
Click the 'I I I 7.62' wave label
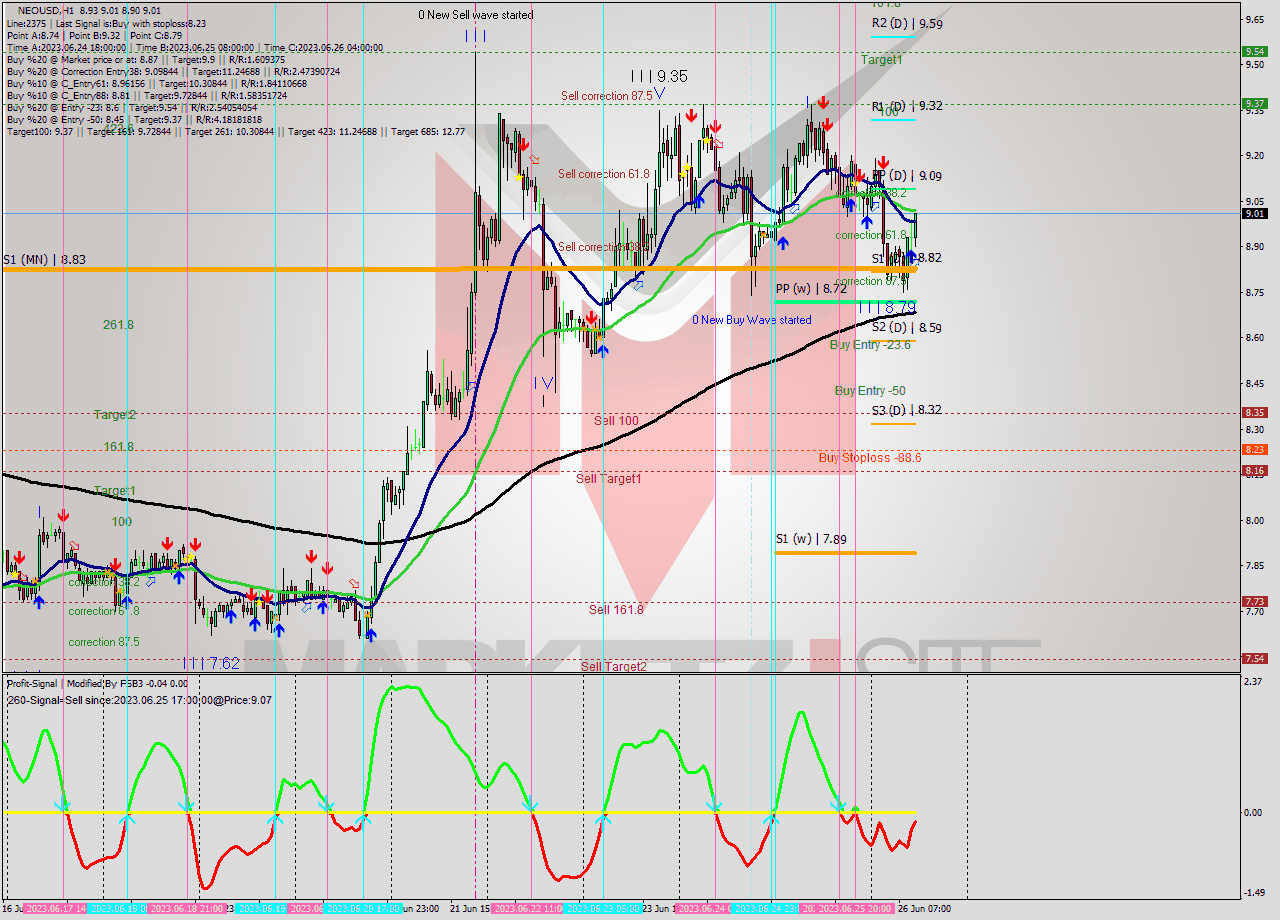coord(211,662)
